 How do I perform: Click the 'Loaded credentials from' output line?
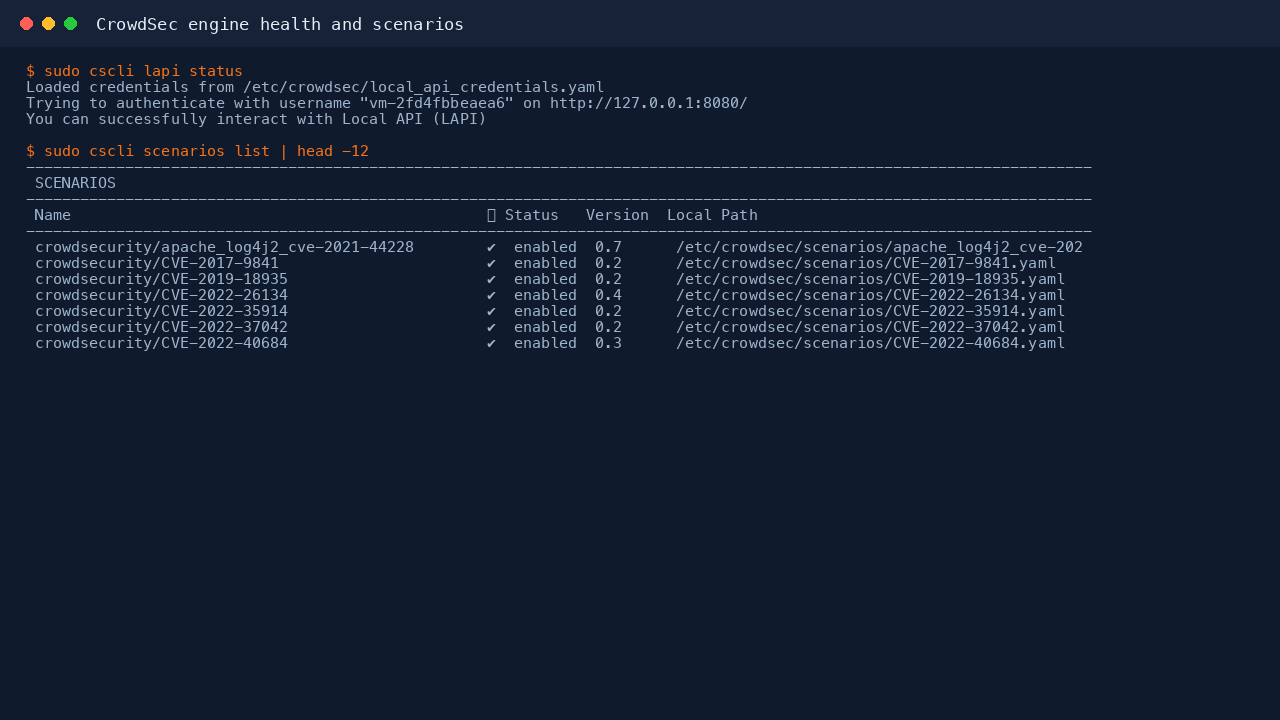(x=315, y=87)
